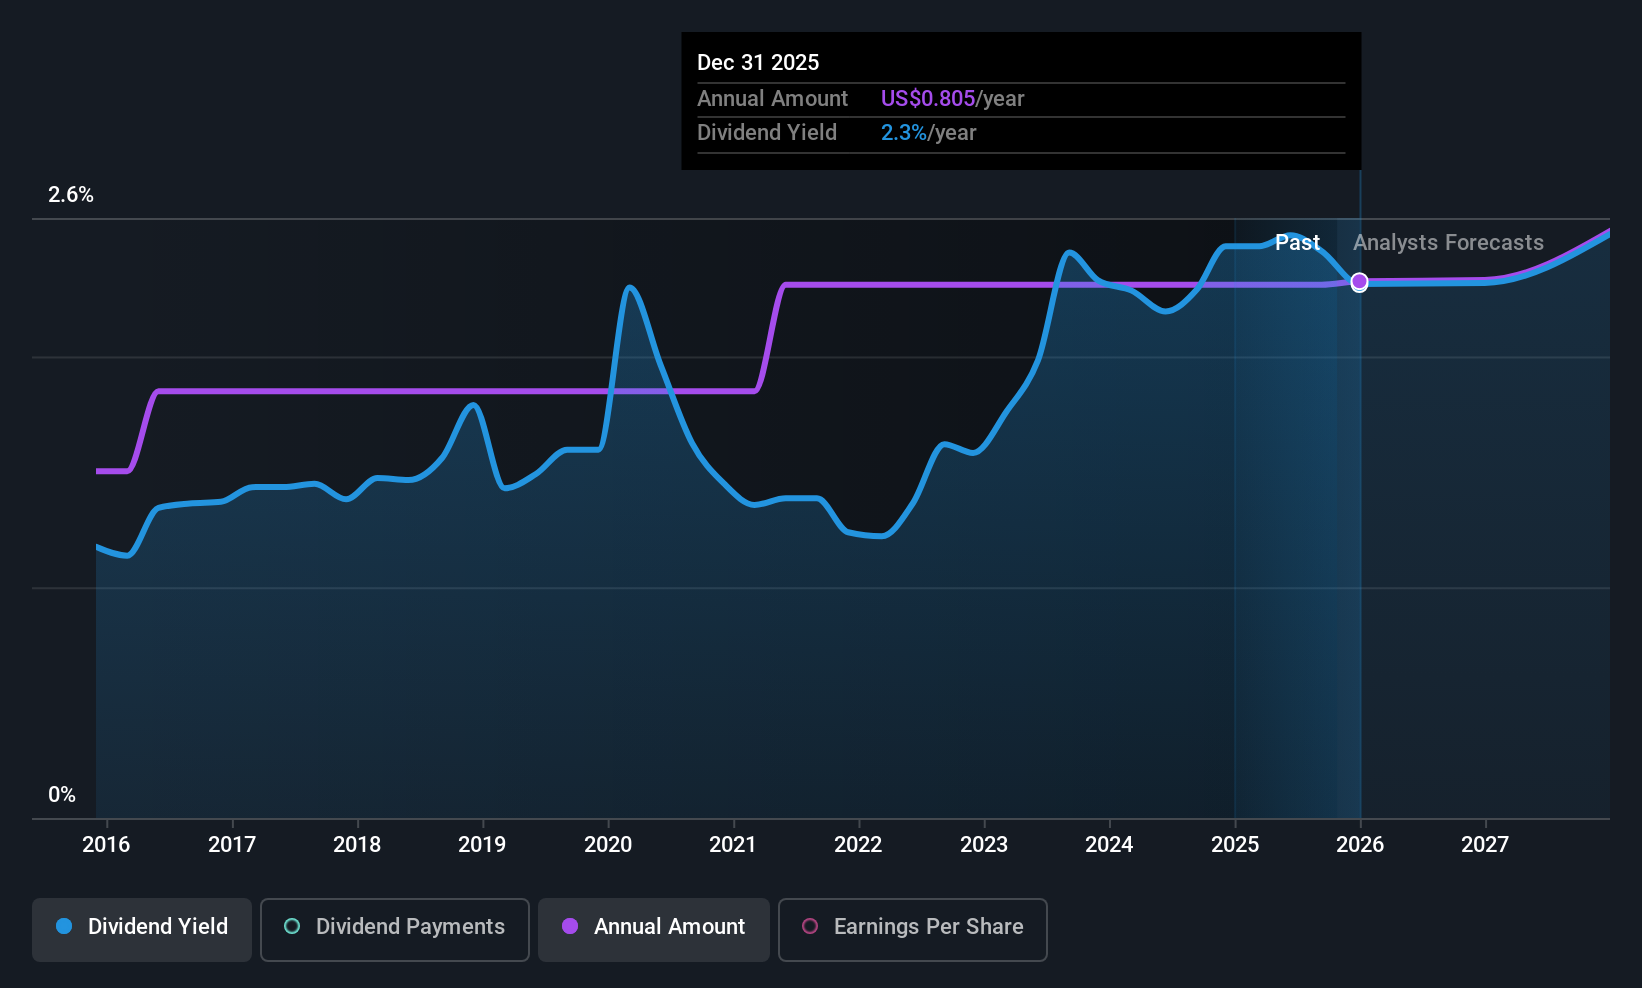Click the teal Dividend Payments circle icon

point(291,927)
